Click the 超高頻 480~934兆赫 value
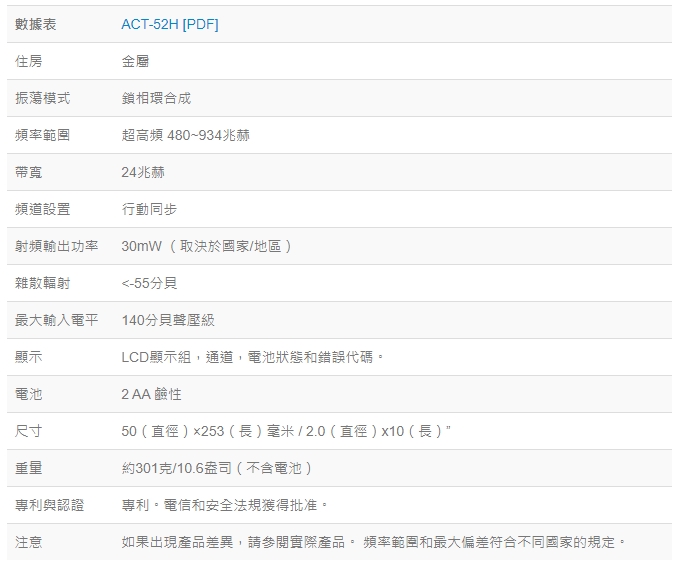Screen dimensions: 677x565 coord(185,135)
